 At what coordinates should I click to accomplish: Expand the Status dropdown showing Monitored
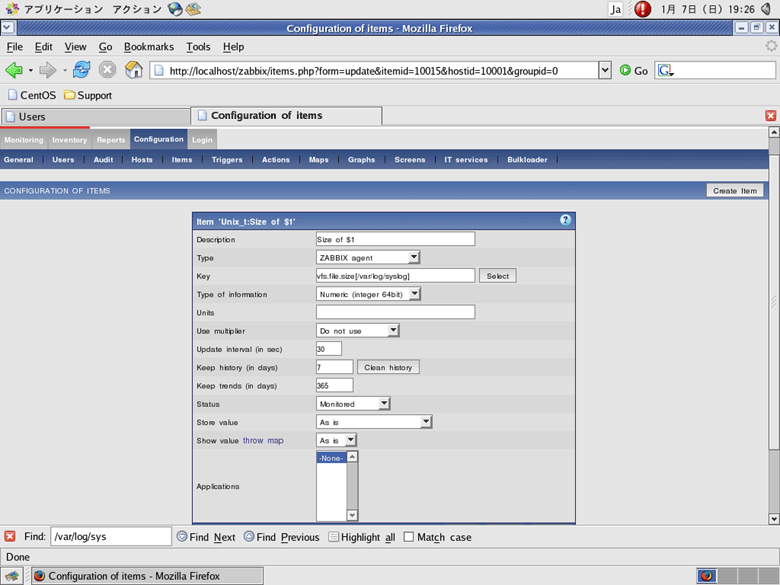point(353,404)
